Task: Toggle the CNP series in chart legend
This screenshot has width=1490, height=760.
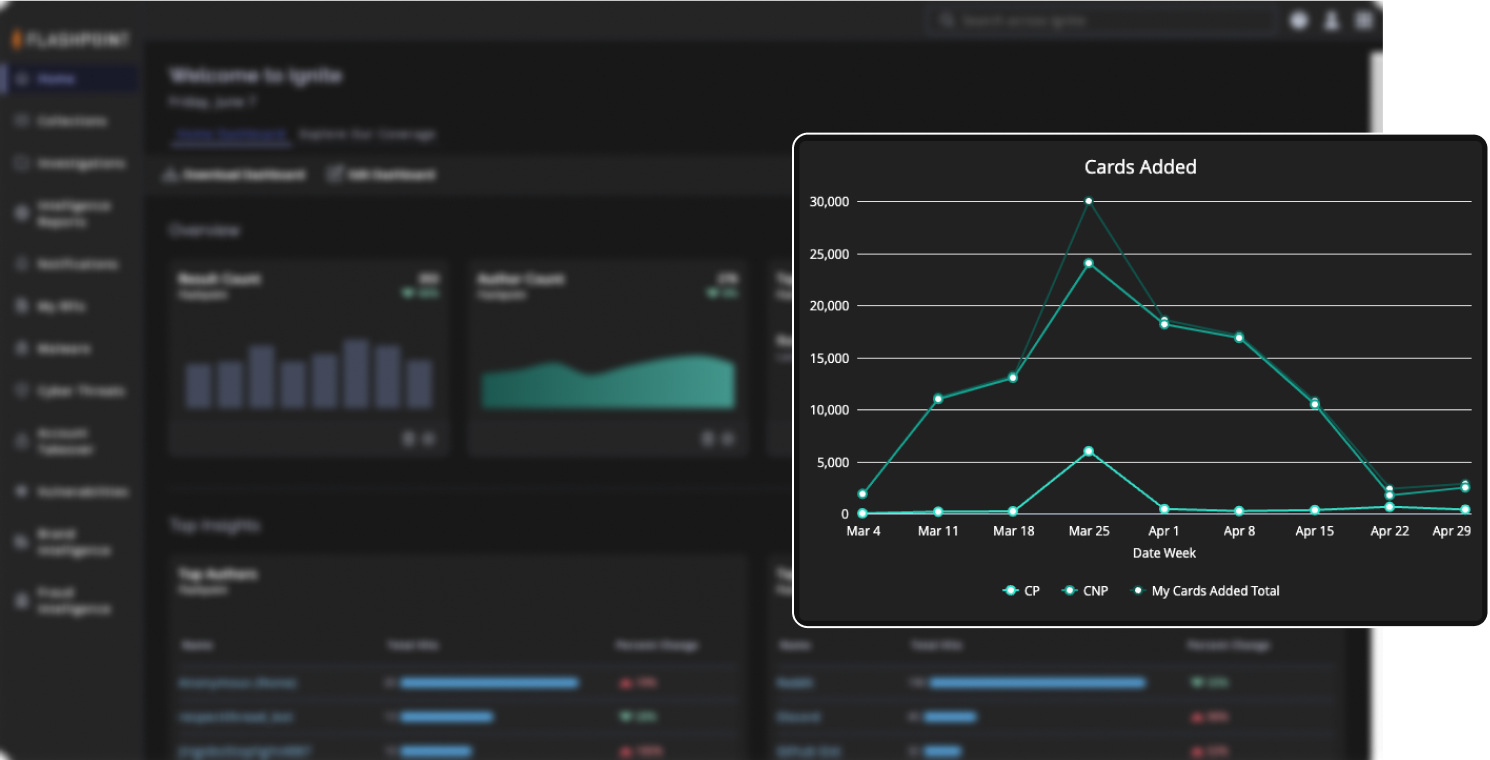Action: pos(1085,591)
